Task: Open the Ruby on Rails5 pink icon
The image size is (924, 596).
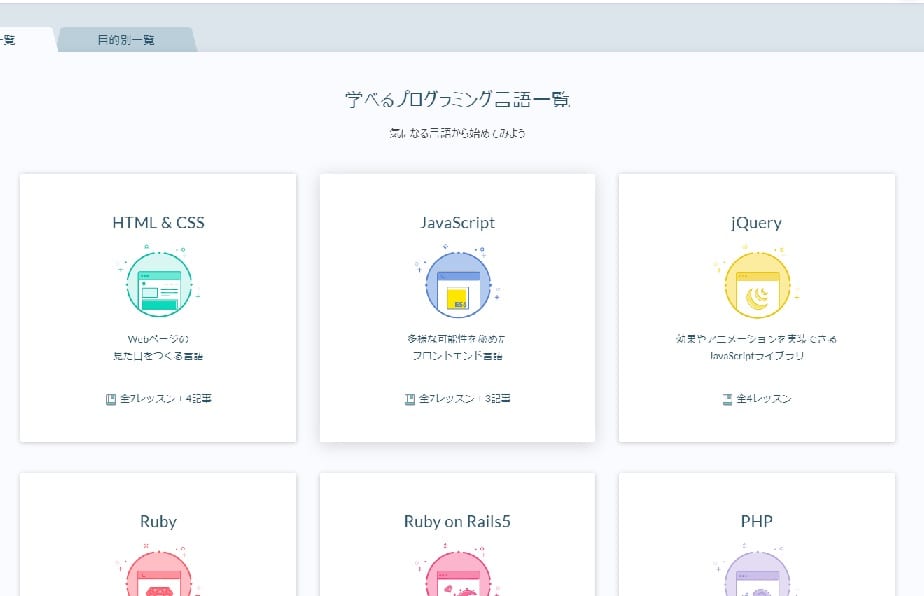Action: 458,572
